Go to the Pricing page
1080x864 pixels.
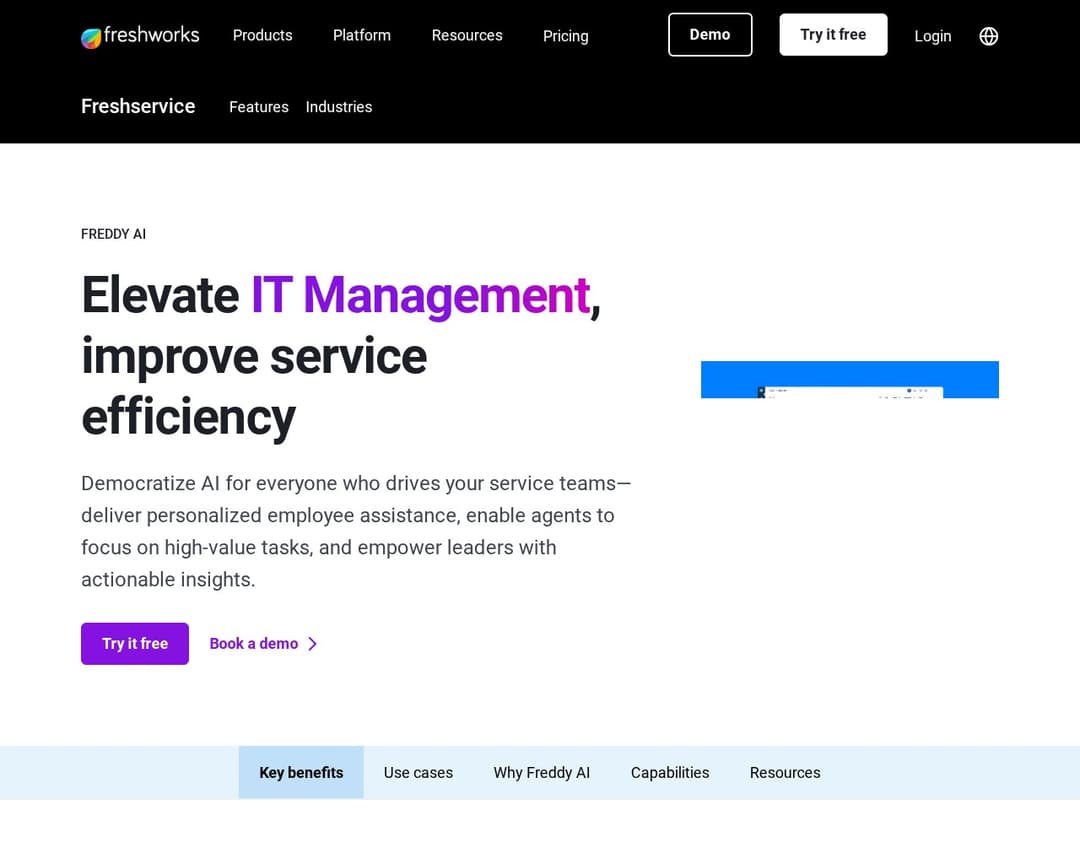(565, 36)
